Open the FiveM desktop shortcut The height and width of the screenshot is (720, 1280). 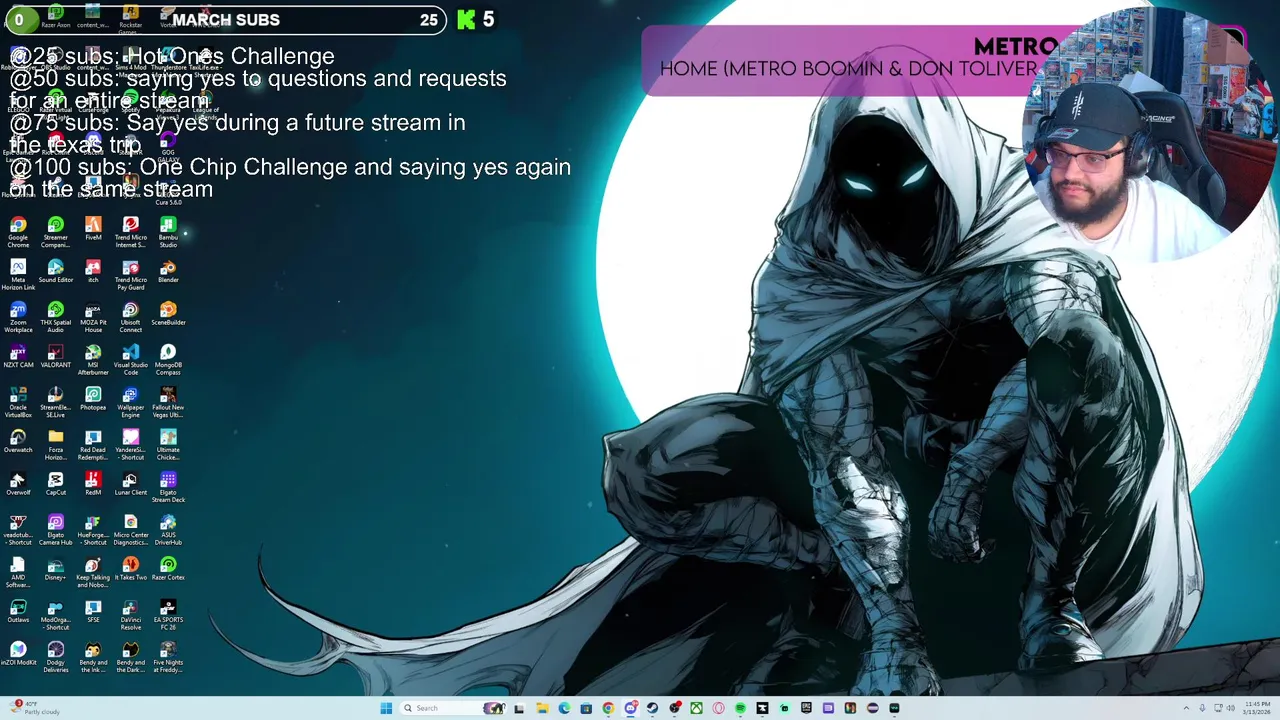(93, 229)
